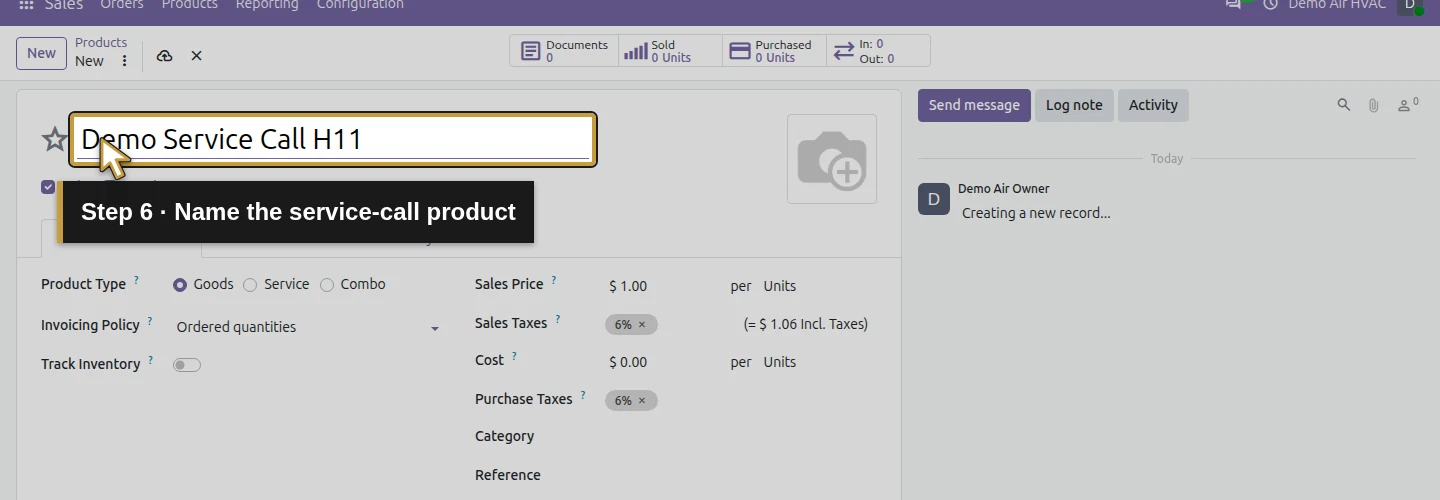
Task: Select the Goods product type
Action: click(x=180, y=285)
